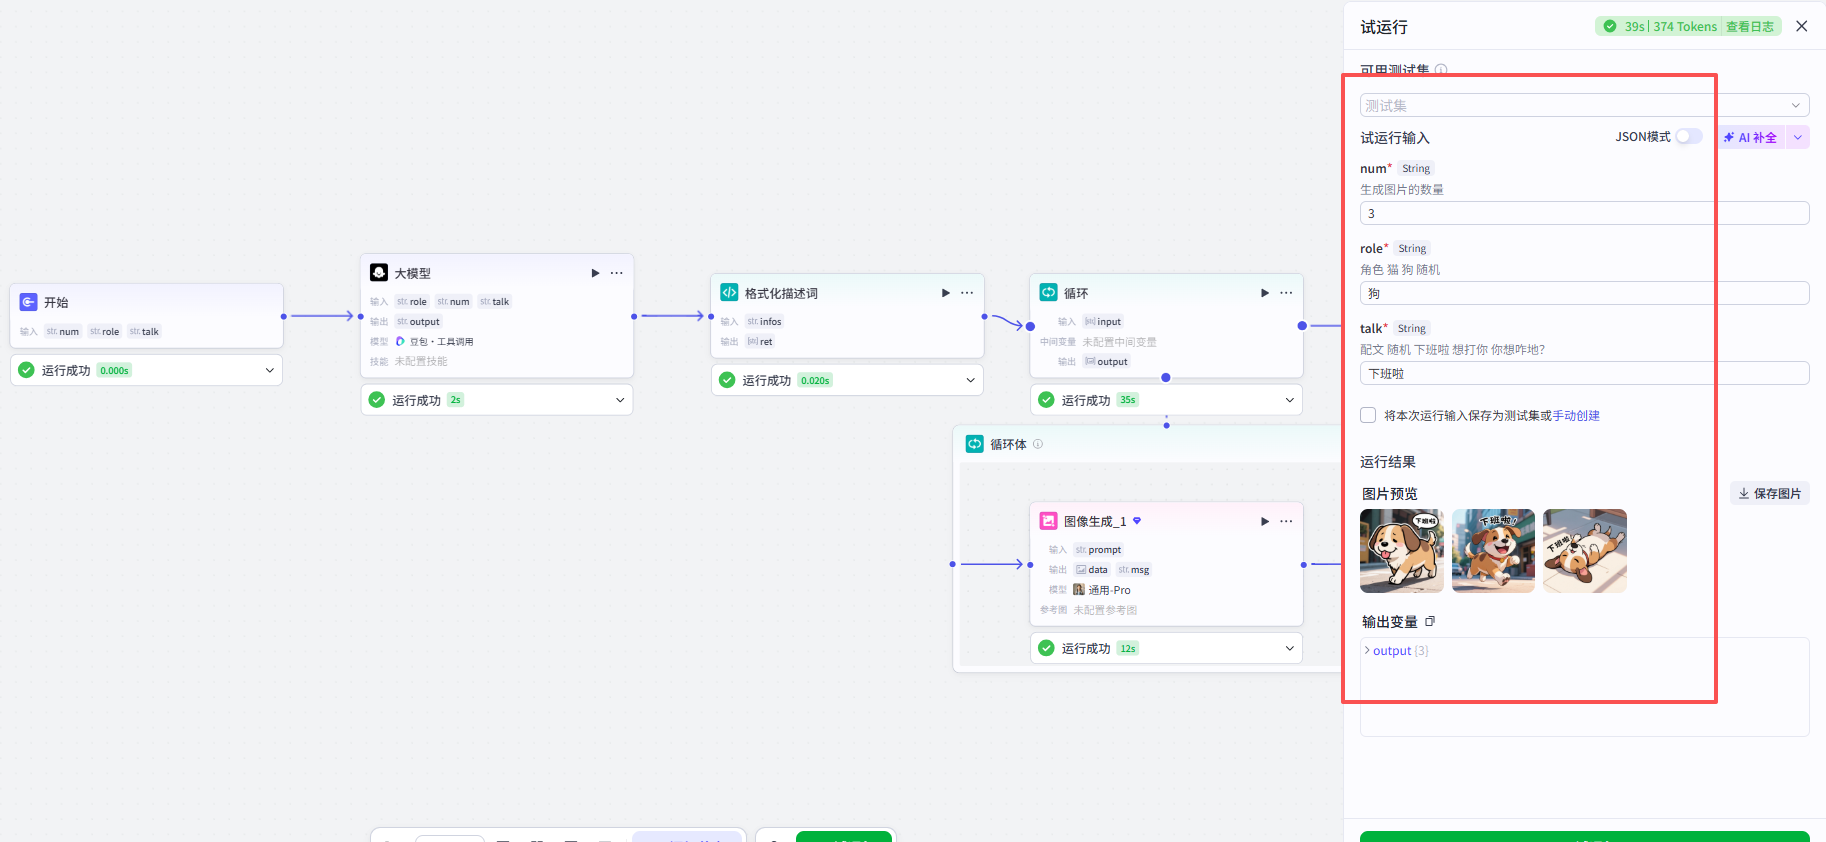Run the 格式化描述词 node play icon

[945, 293]
